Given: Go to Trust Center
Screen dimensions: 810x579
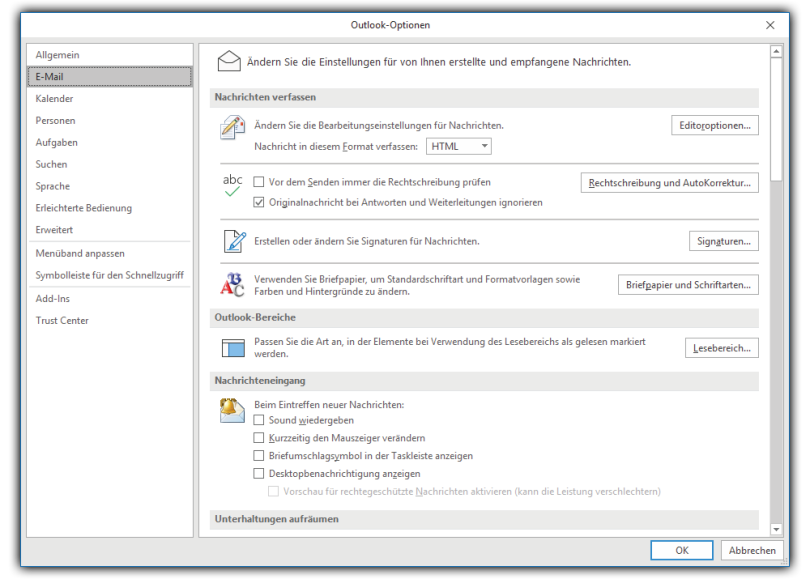Looking at the screenshot, I should [x=110, y=320].
